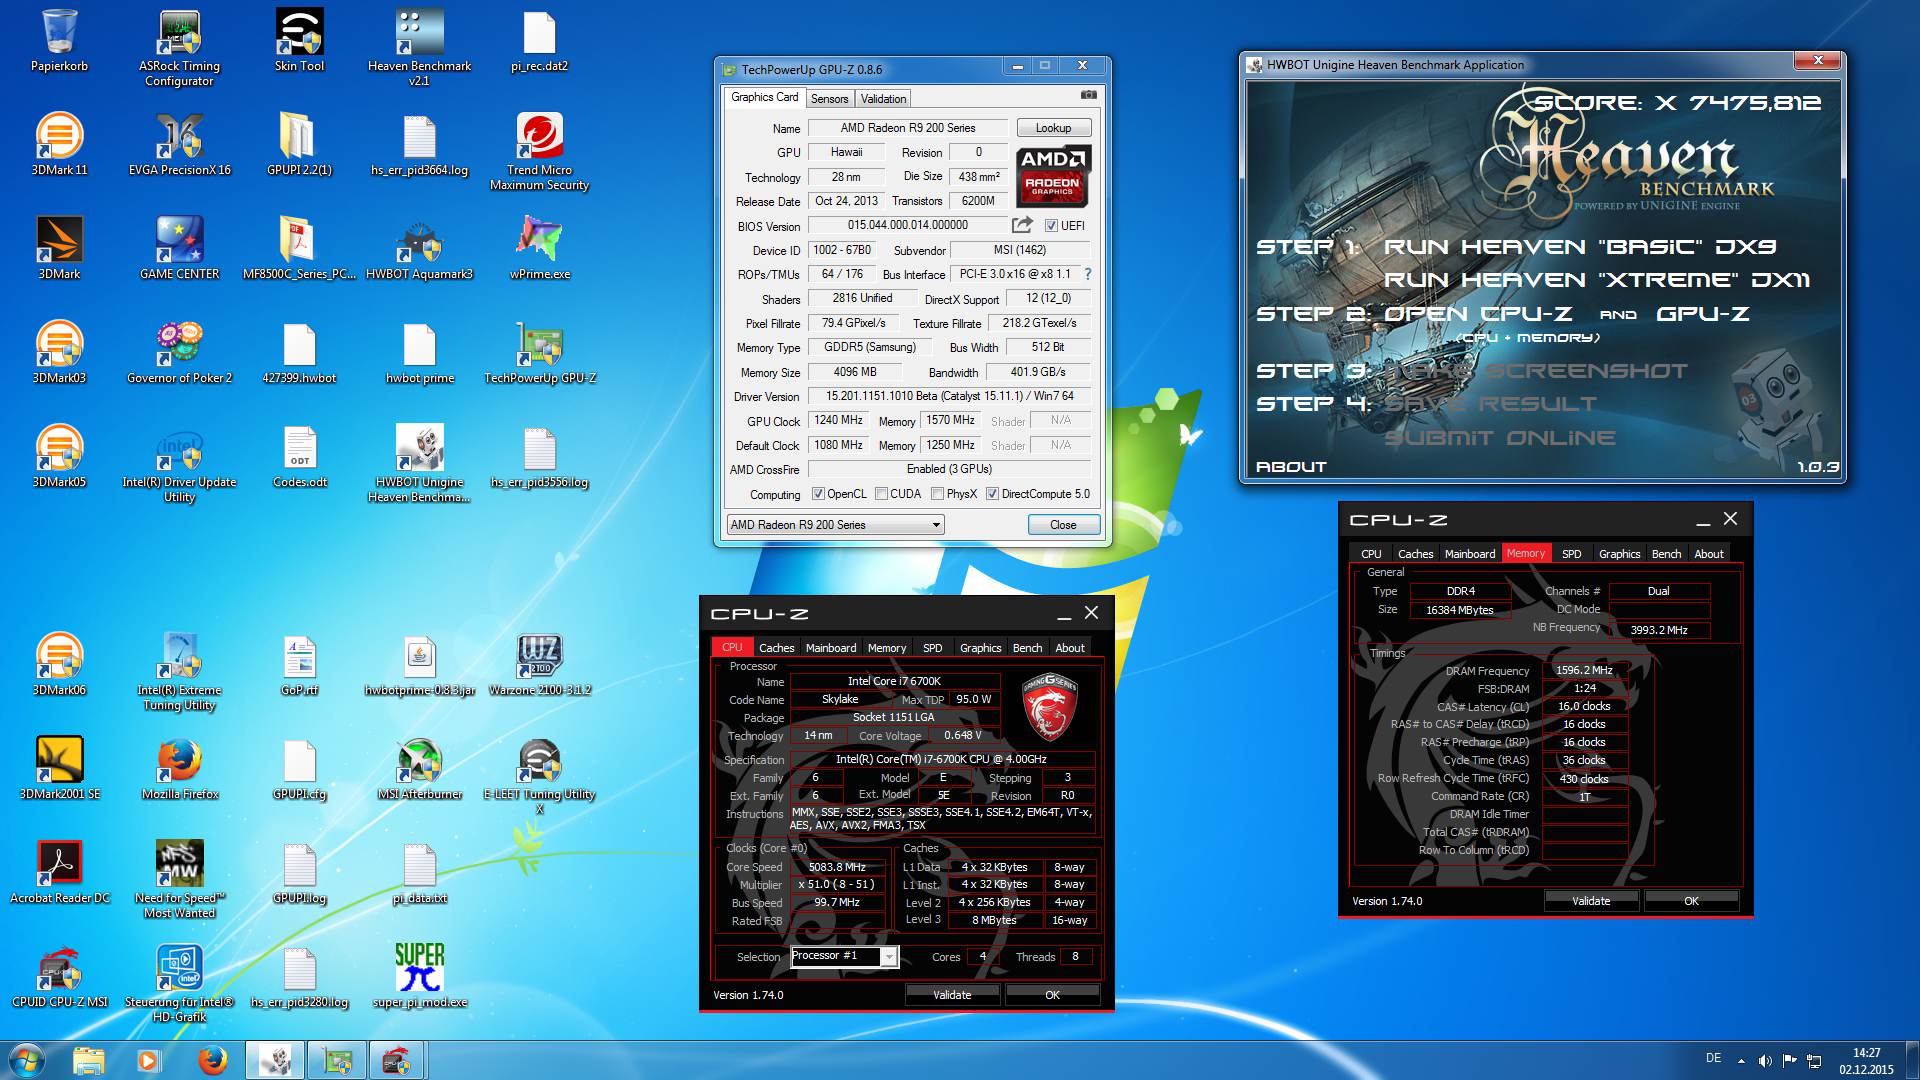Open Graphics tab in CPU-Z CPU window
Viewport: 1920px width, 1080px height.
pos(980,648)
